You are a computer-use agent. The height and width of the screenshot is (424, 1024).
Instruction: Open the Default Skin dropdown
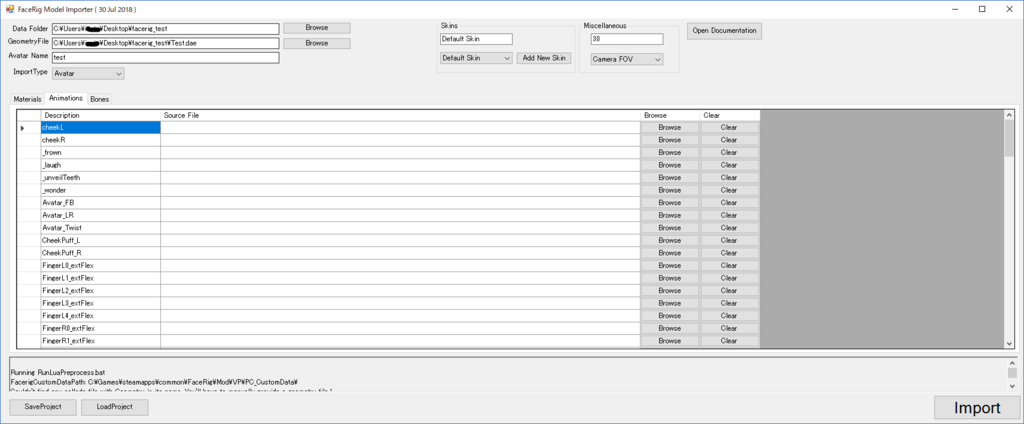pyautogui.click(x=476, y=58)
